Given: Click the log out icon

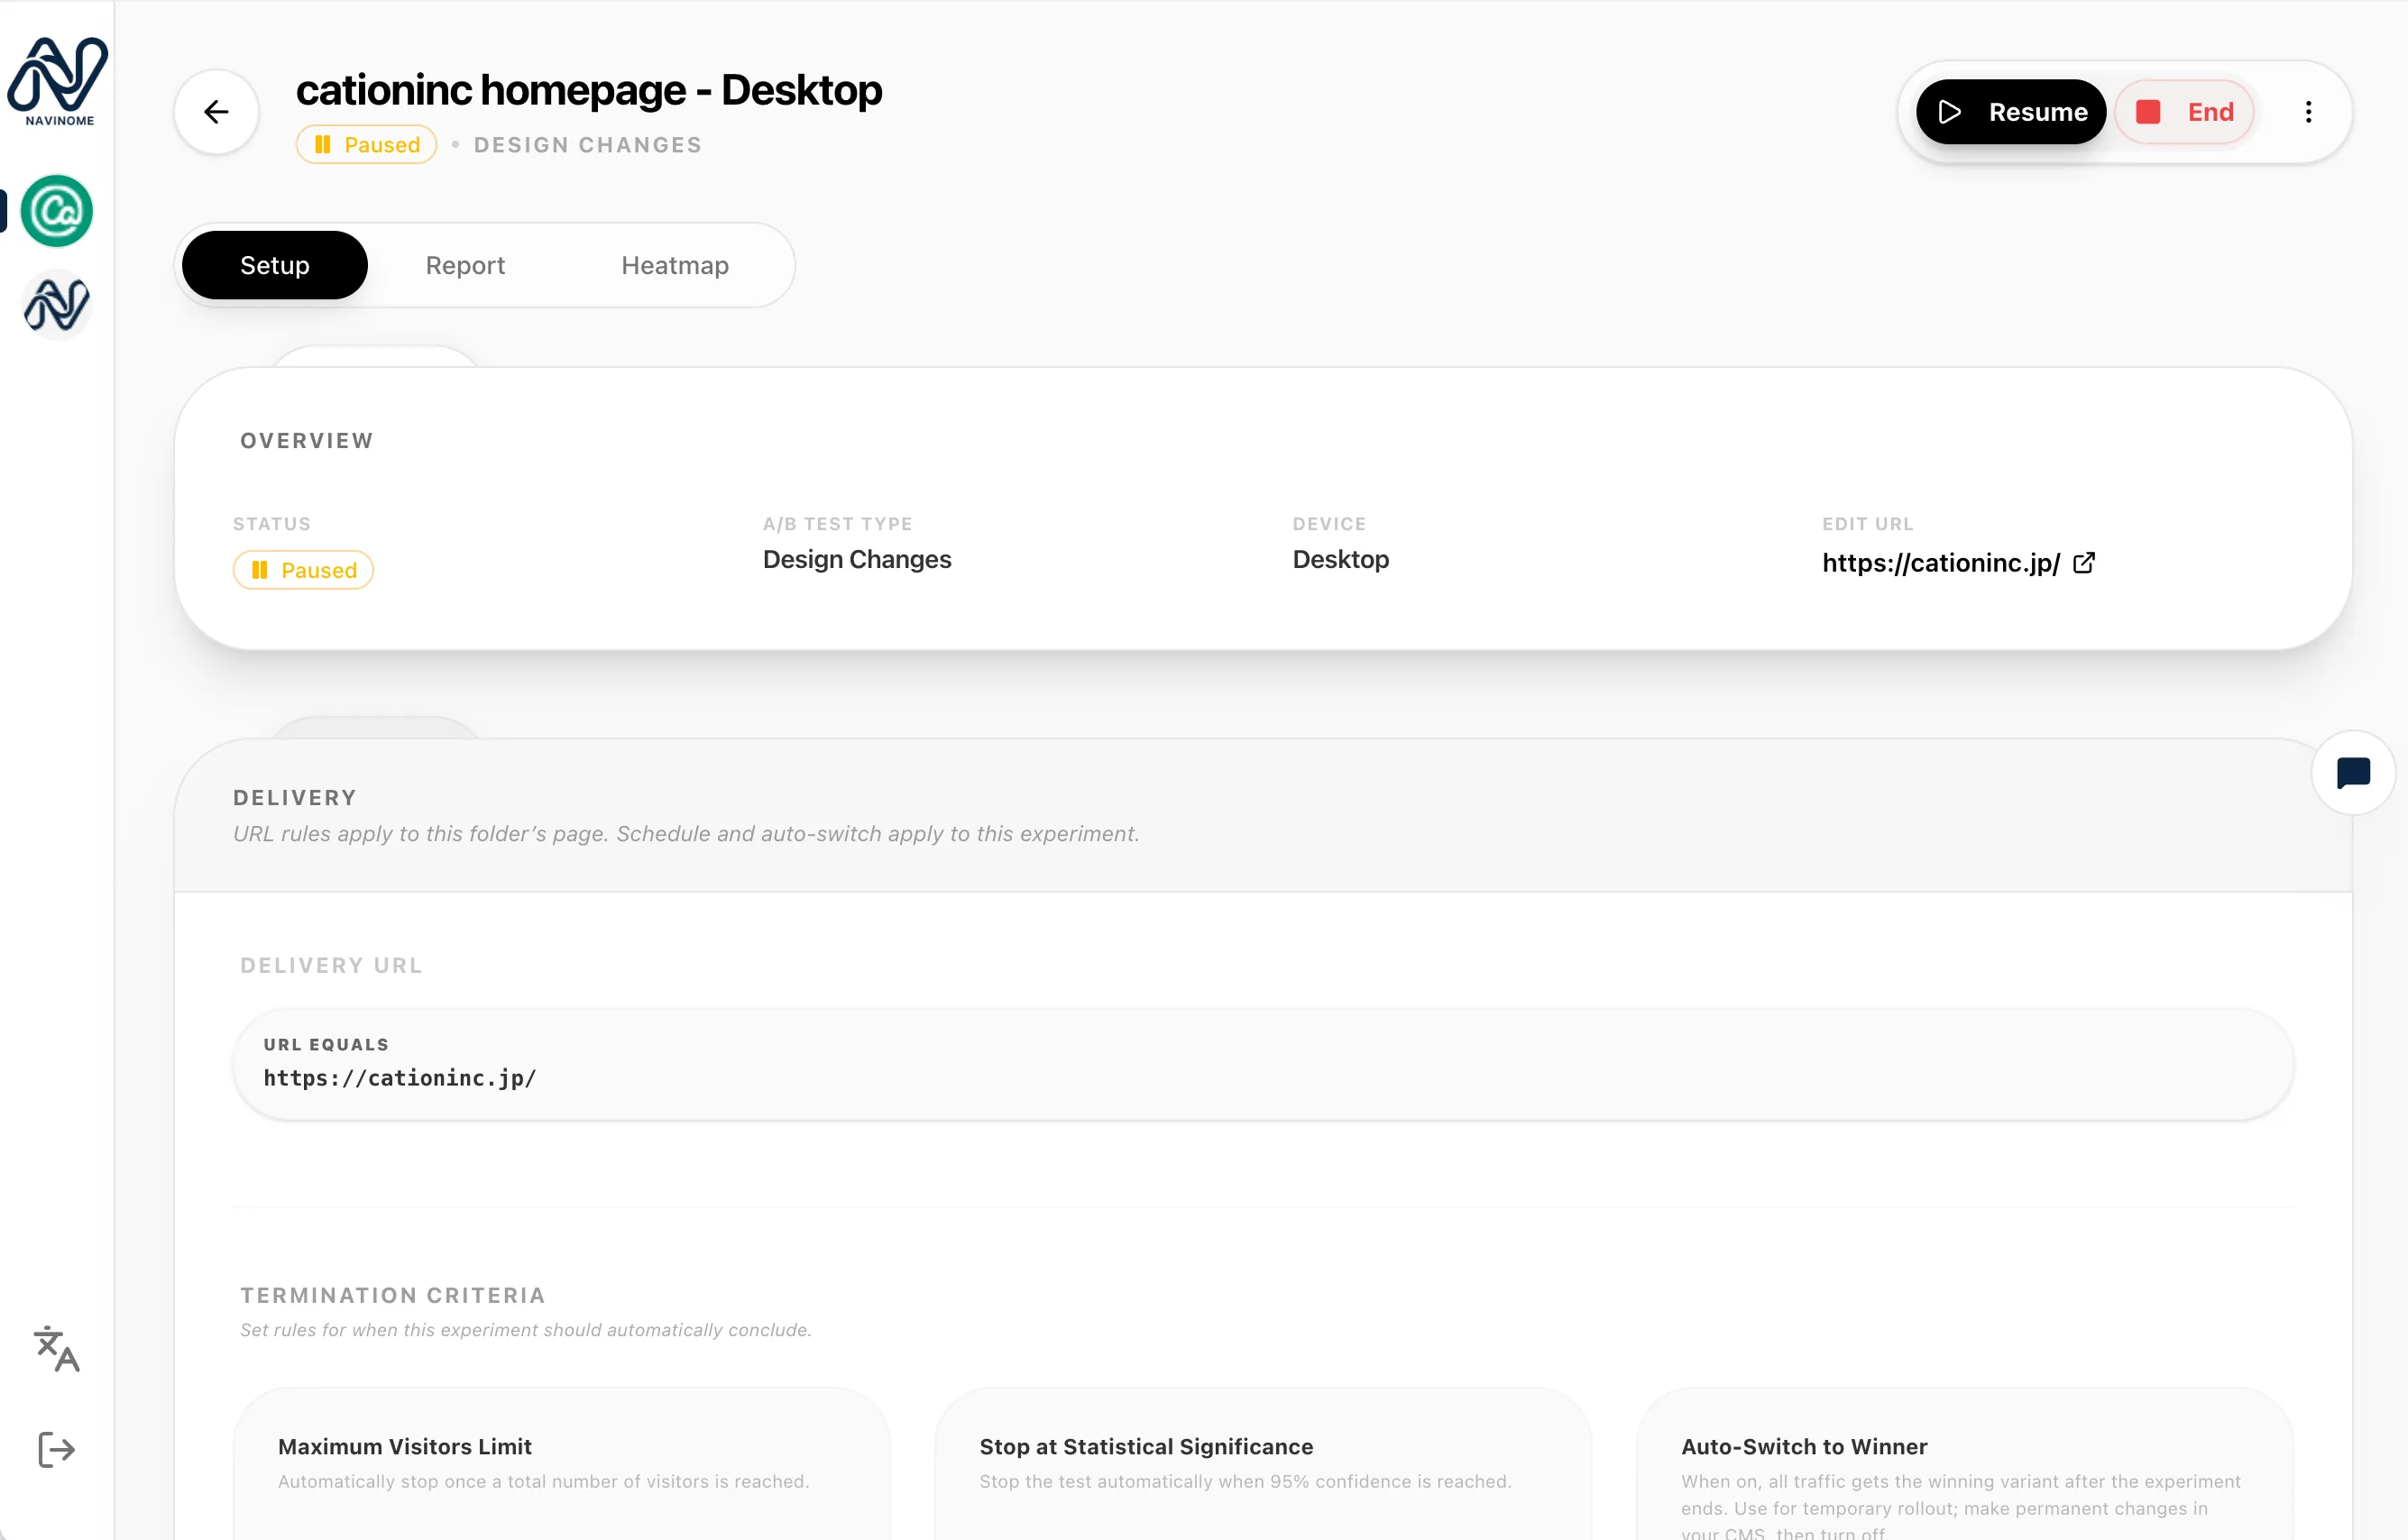Looking at the screenshot, I should coord(57,1449).
